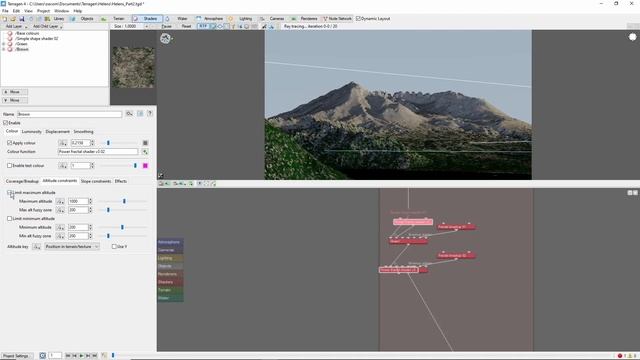Open the Edit menu
The height and width of the screenshot is (360, 640).
click(x=16, y=11)
